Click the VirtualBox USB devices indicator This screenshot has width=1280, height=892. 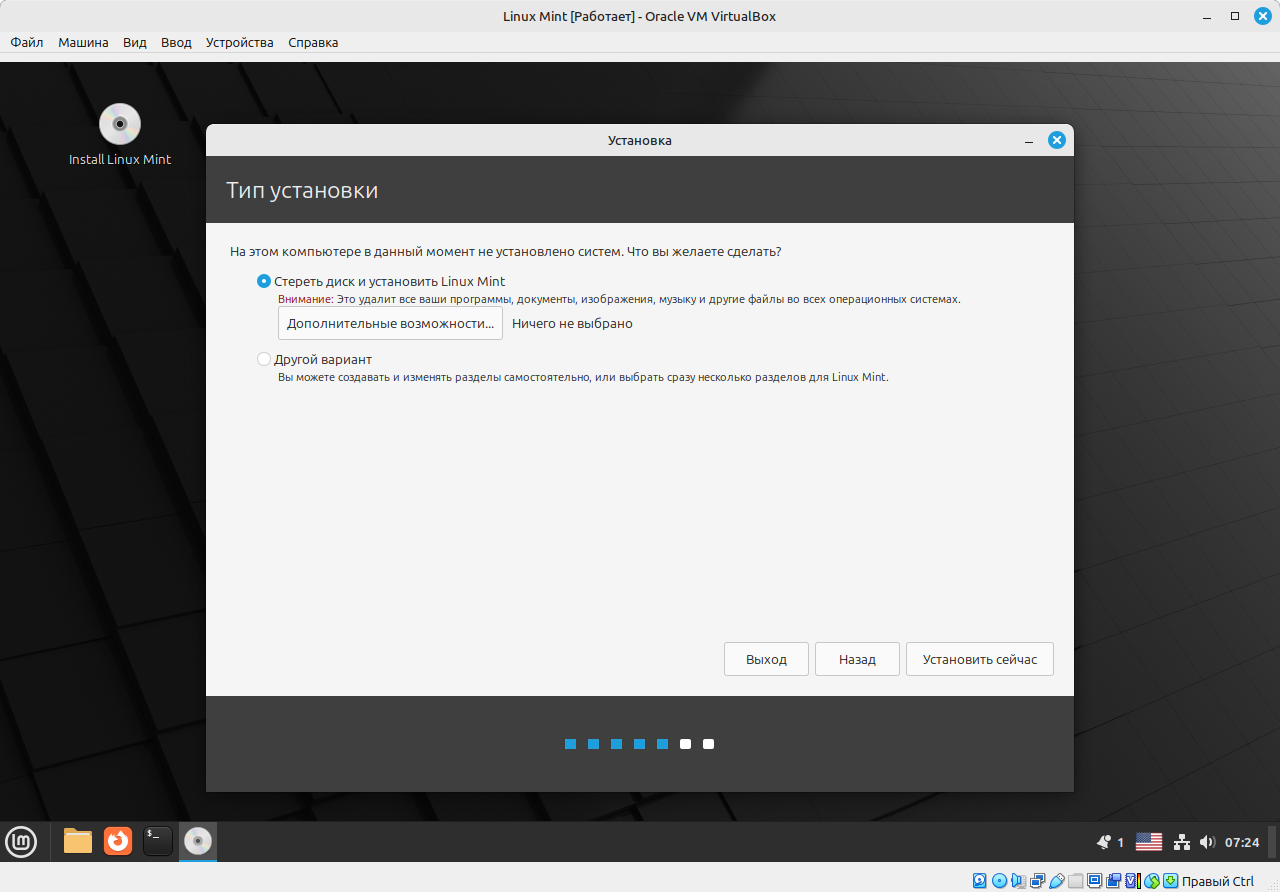[1056, 881]
